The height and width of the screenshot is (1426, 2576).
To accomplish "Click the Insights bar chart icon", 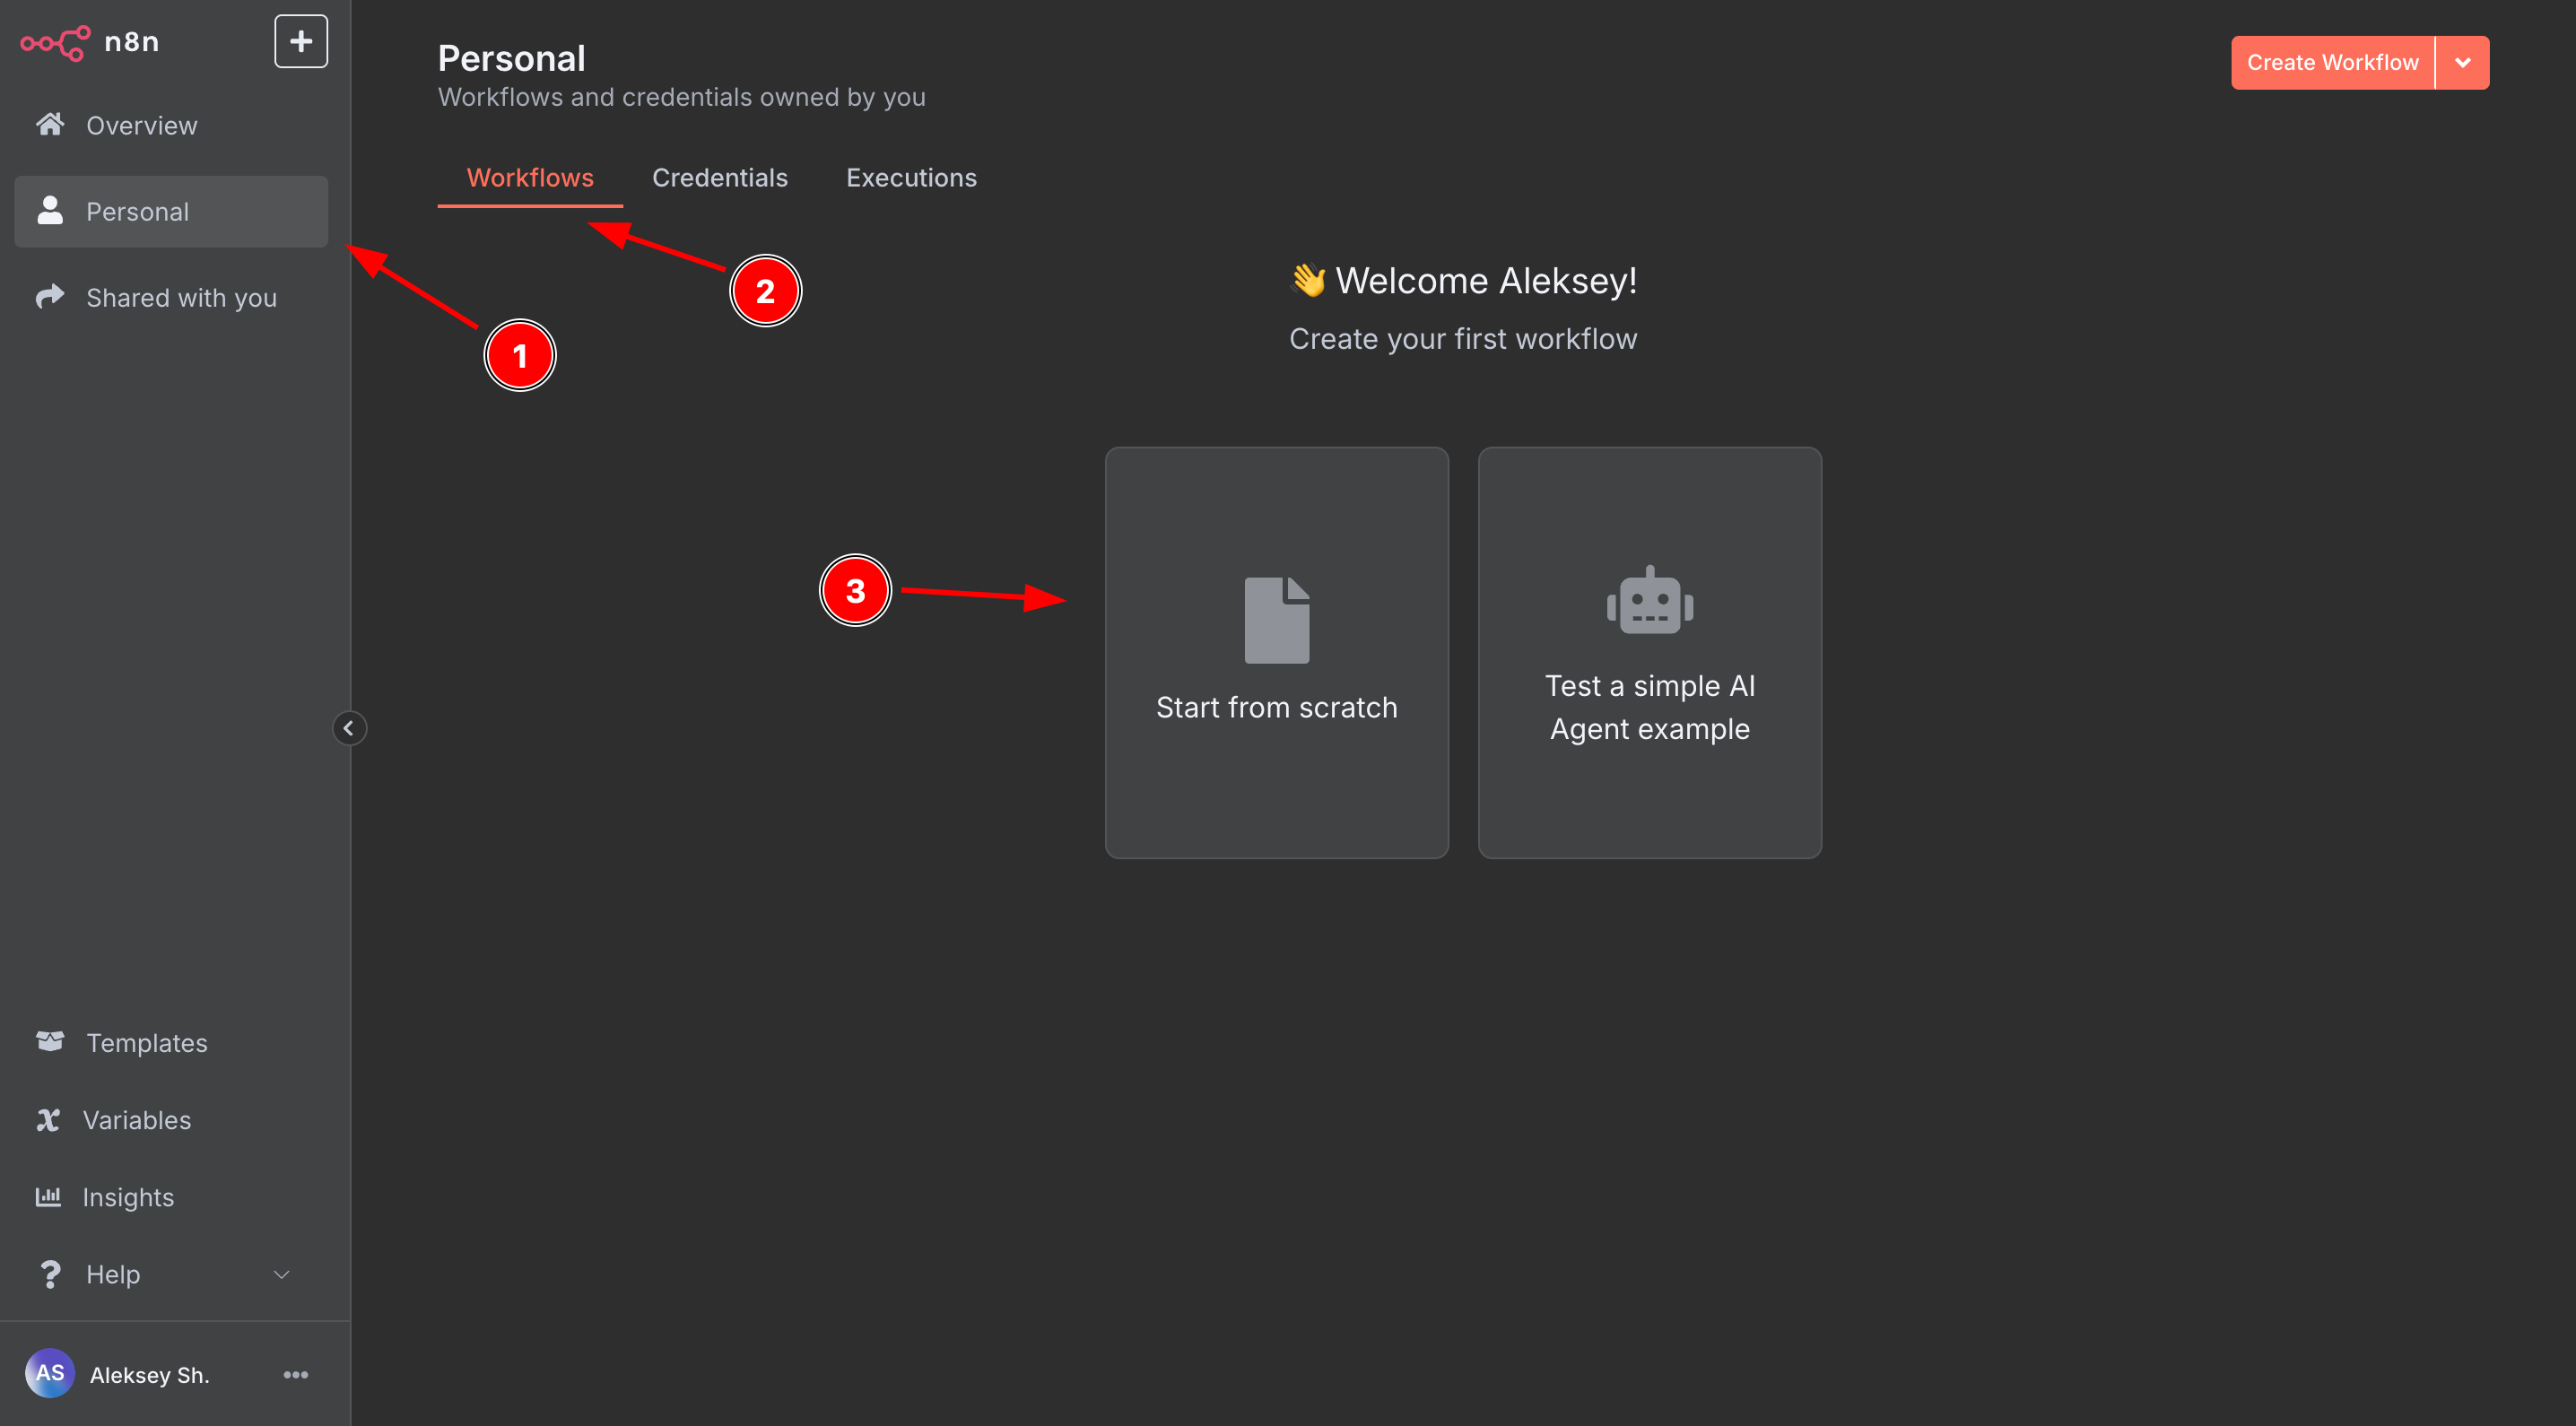I will click(48, 1196).
